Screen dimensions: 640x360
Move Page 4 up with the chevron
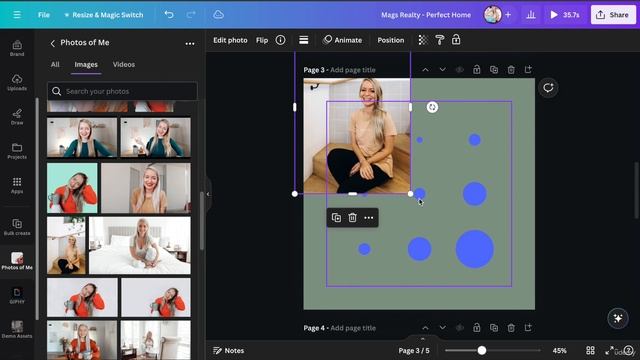tap(425, 328)
